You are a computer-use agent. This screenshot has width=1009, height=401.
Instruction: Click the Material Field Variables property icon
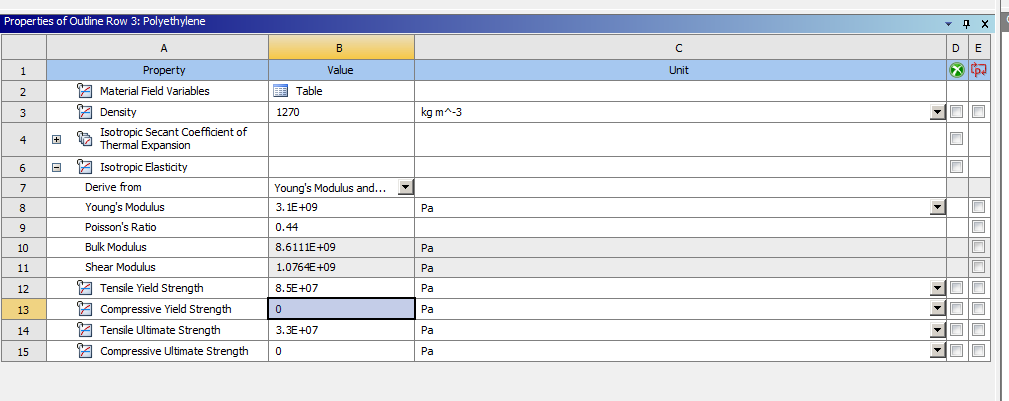pos(85,91)
